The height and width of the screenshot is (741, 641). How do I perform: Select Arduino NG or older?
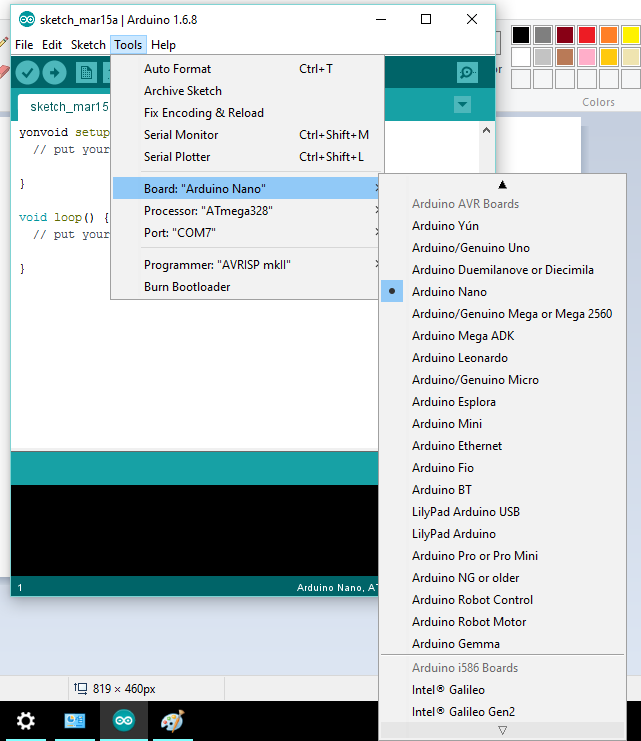click(x=502, y=577)
